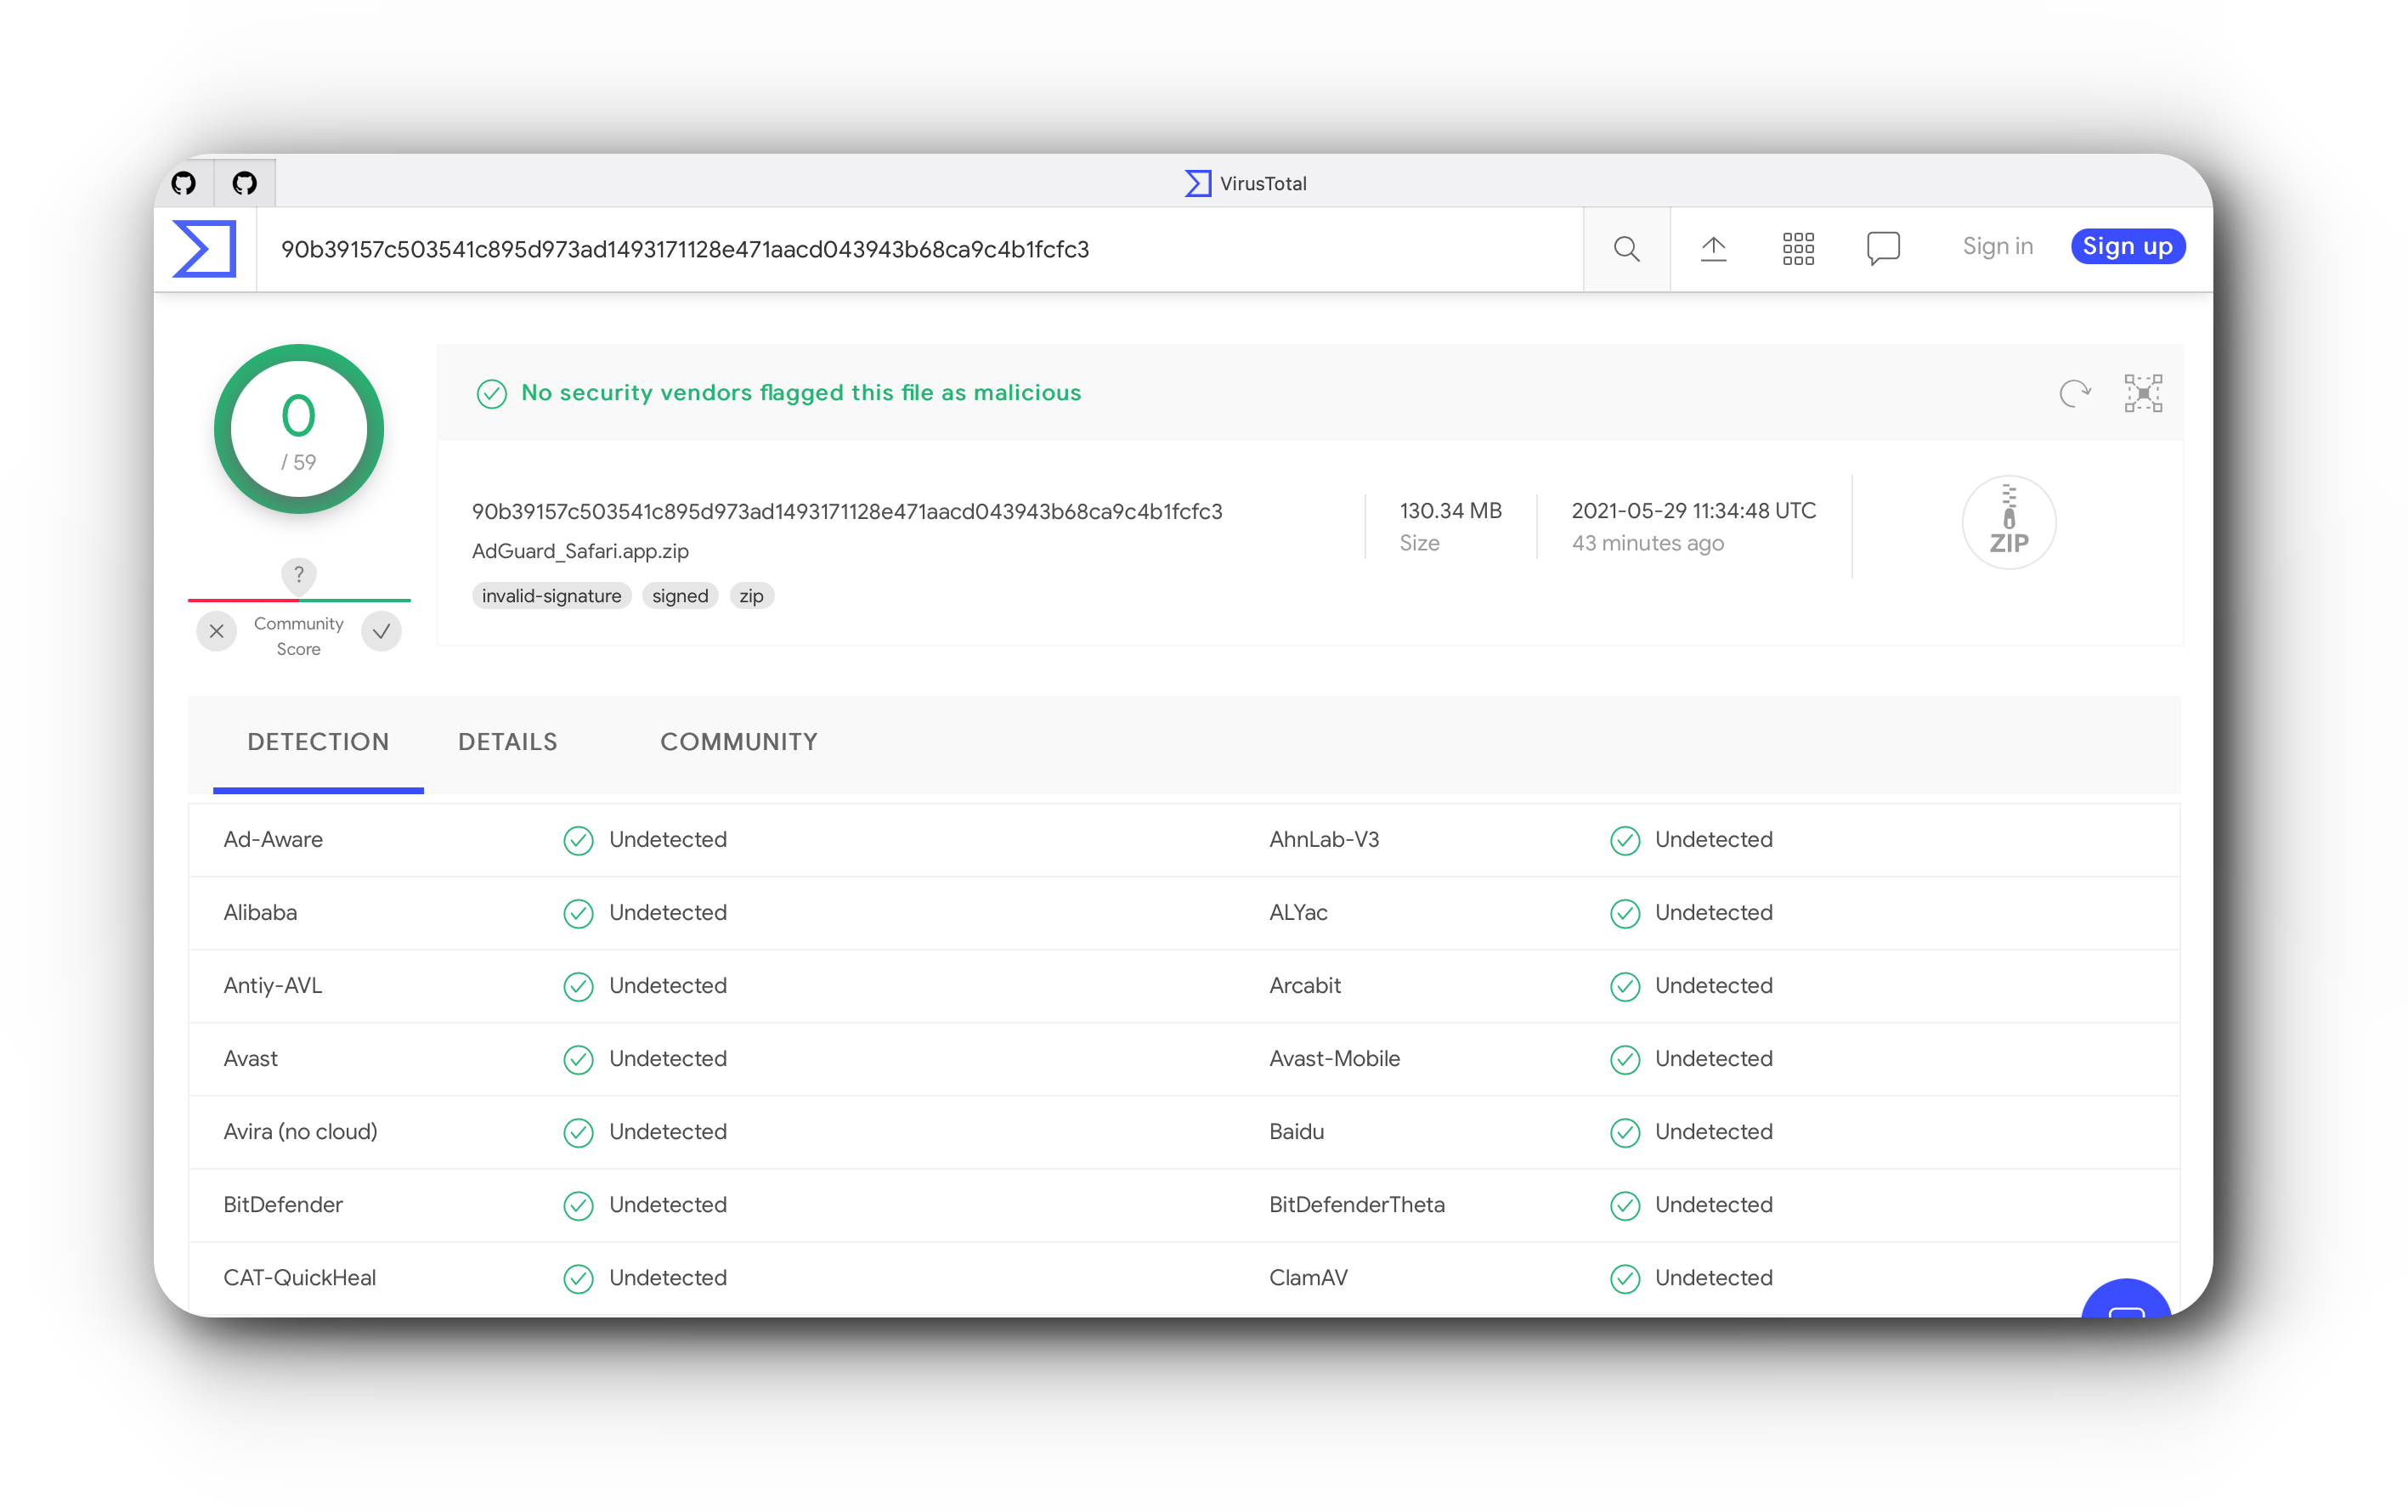Click the Alibaba undetected check icon
The image size is (2408, 1512).
click(578, 914)
